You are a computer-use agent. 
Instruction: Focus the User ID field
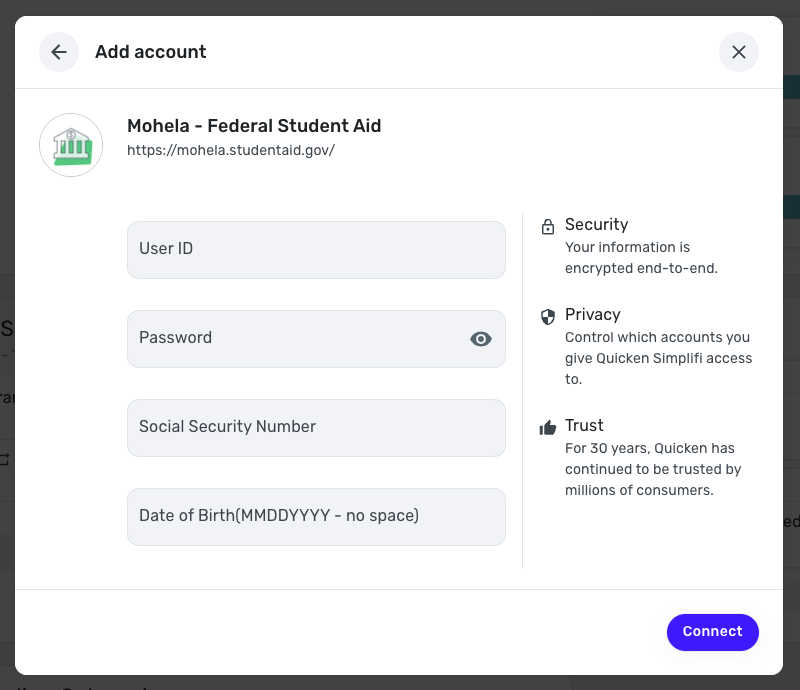(316, 250)
